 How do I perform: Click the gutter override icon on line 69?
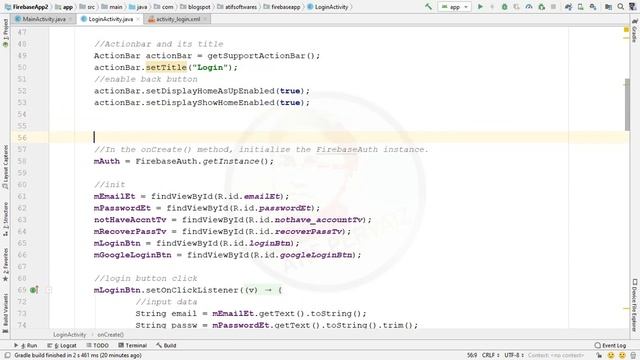(x=34, y=290)
